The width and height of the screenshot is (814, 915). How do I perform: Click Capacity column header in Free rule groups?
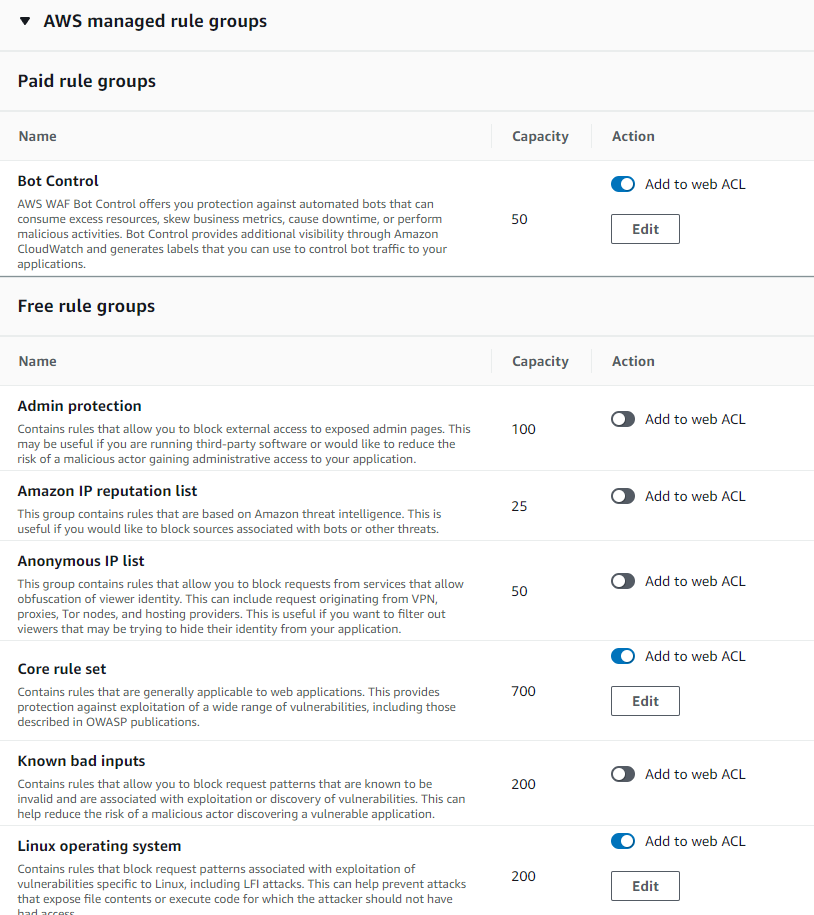(x=540, y=362)
